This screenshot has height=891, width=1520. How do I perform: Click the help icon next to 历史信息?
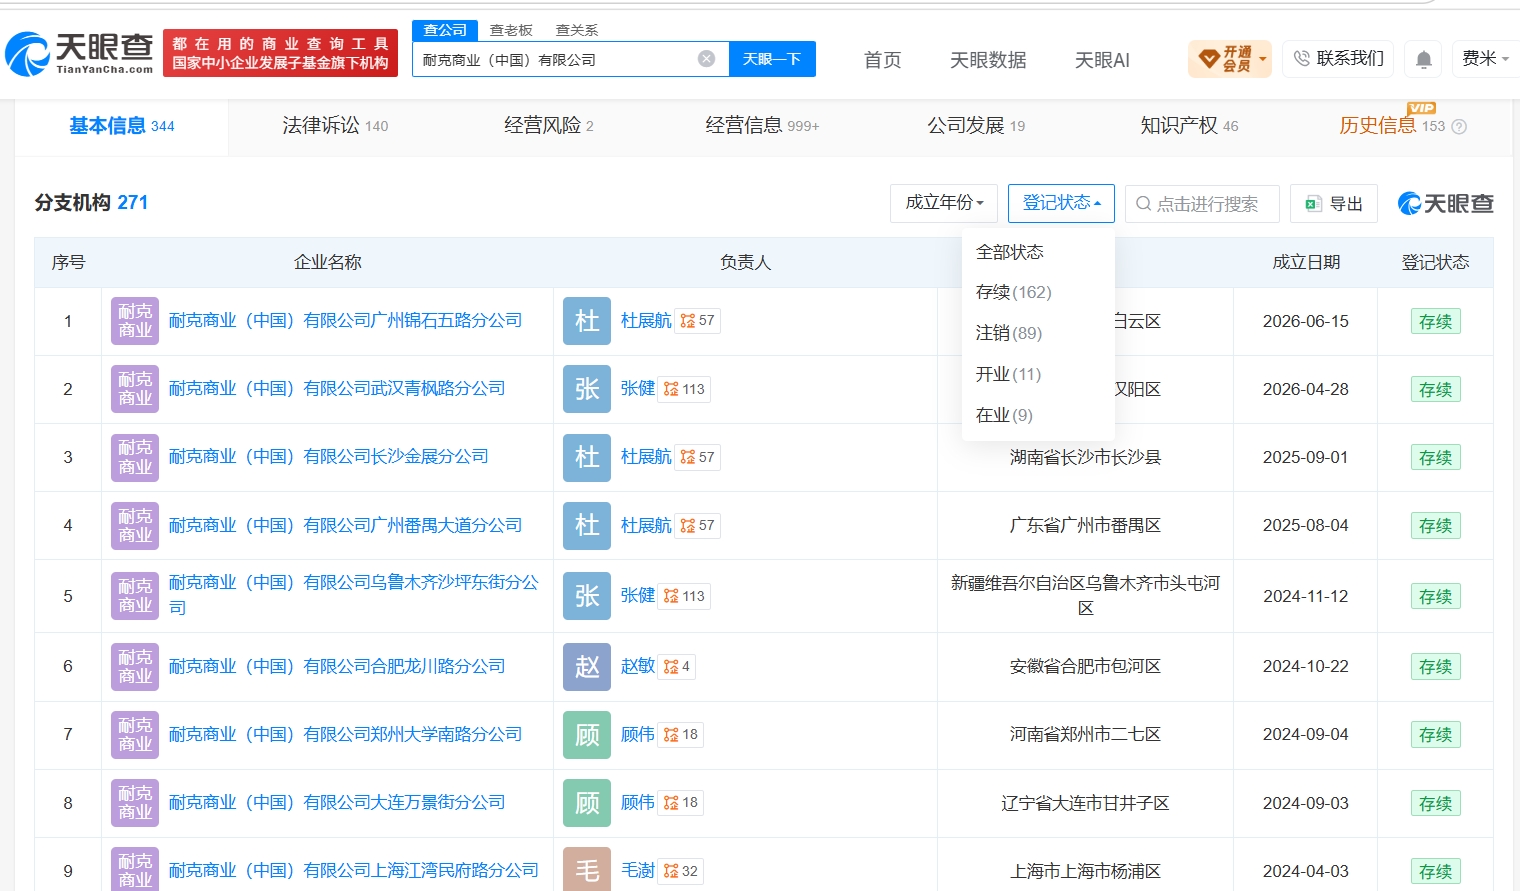[x=1459, y=127]
